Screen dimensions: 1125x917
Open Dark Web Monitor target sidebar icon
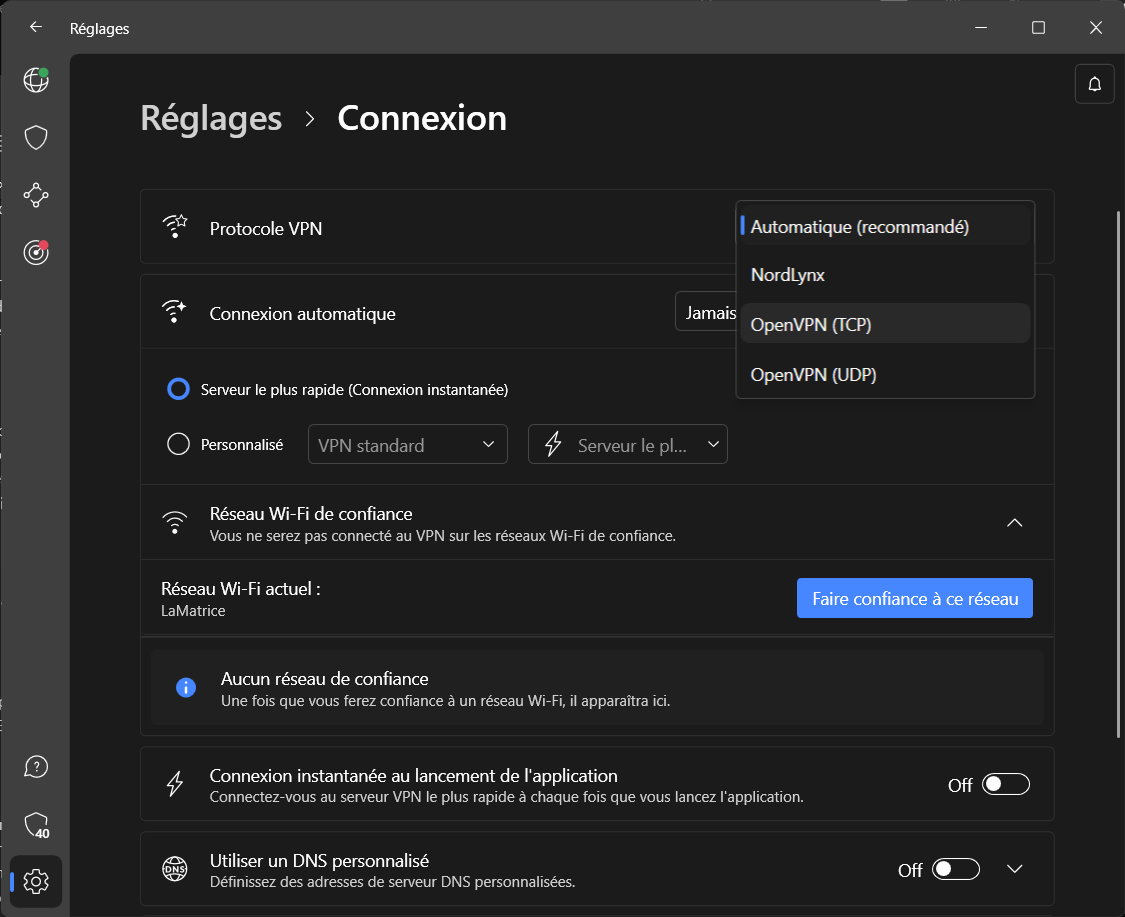tap(36, 253)
